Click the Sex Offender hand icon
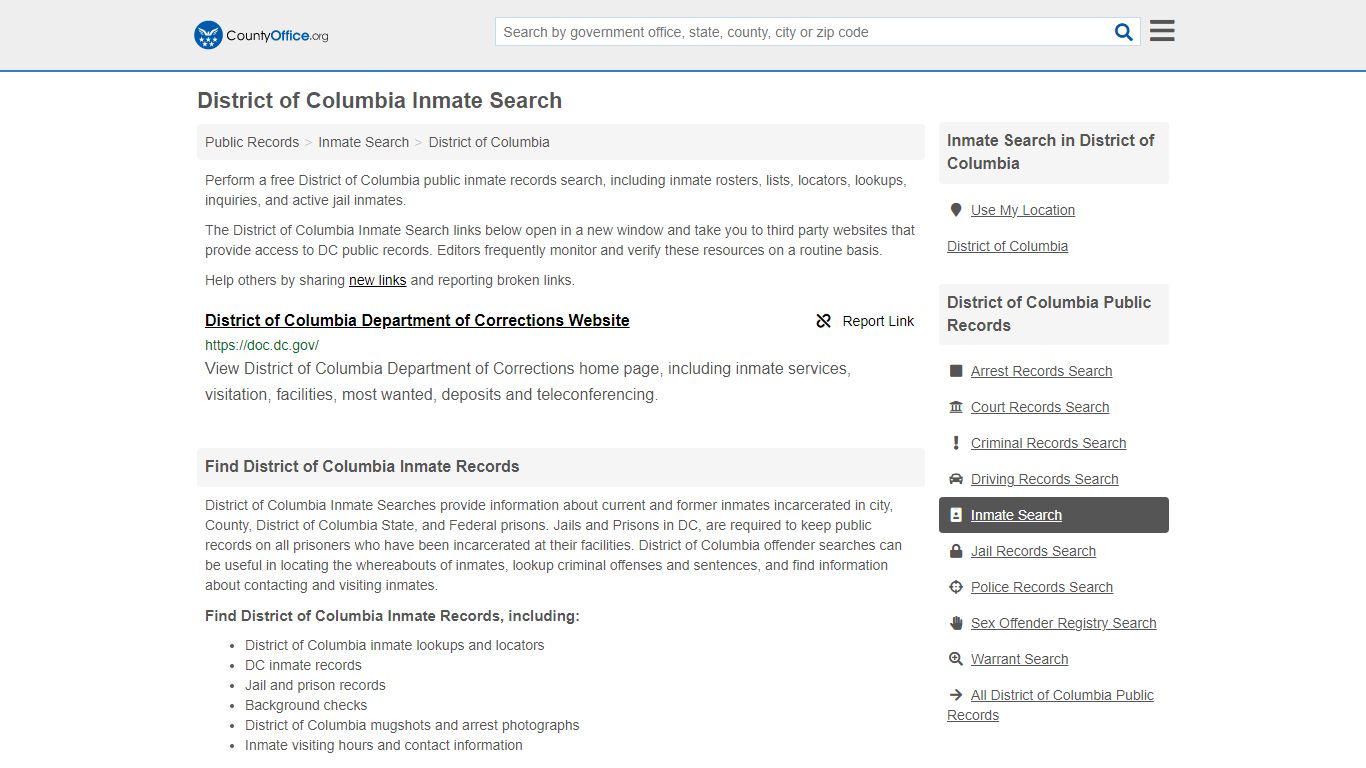Viewport: 1366px width, 768px height. click(956, 623)
